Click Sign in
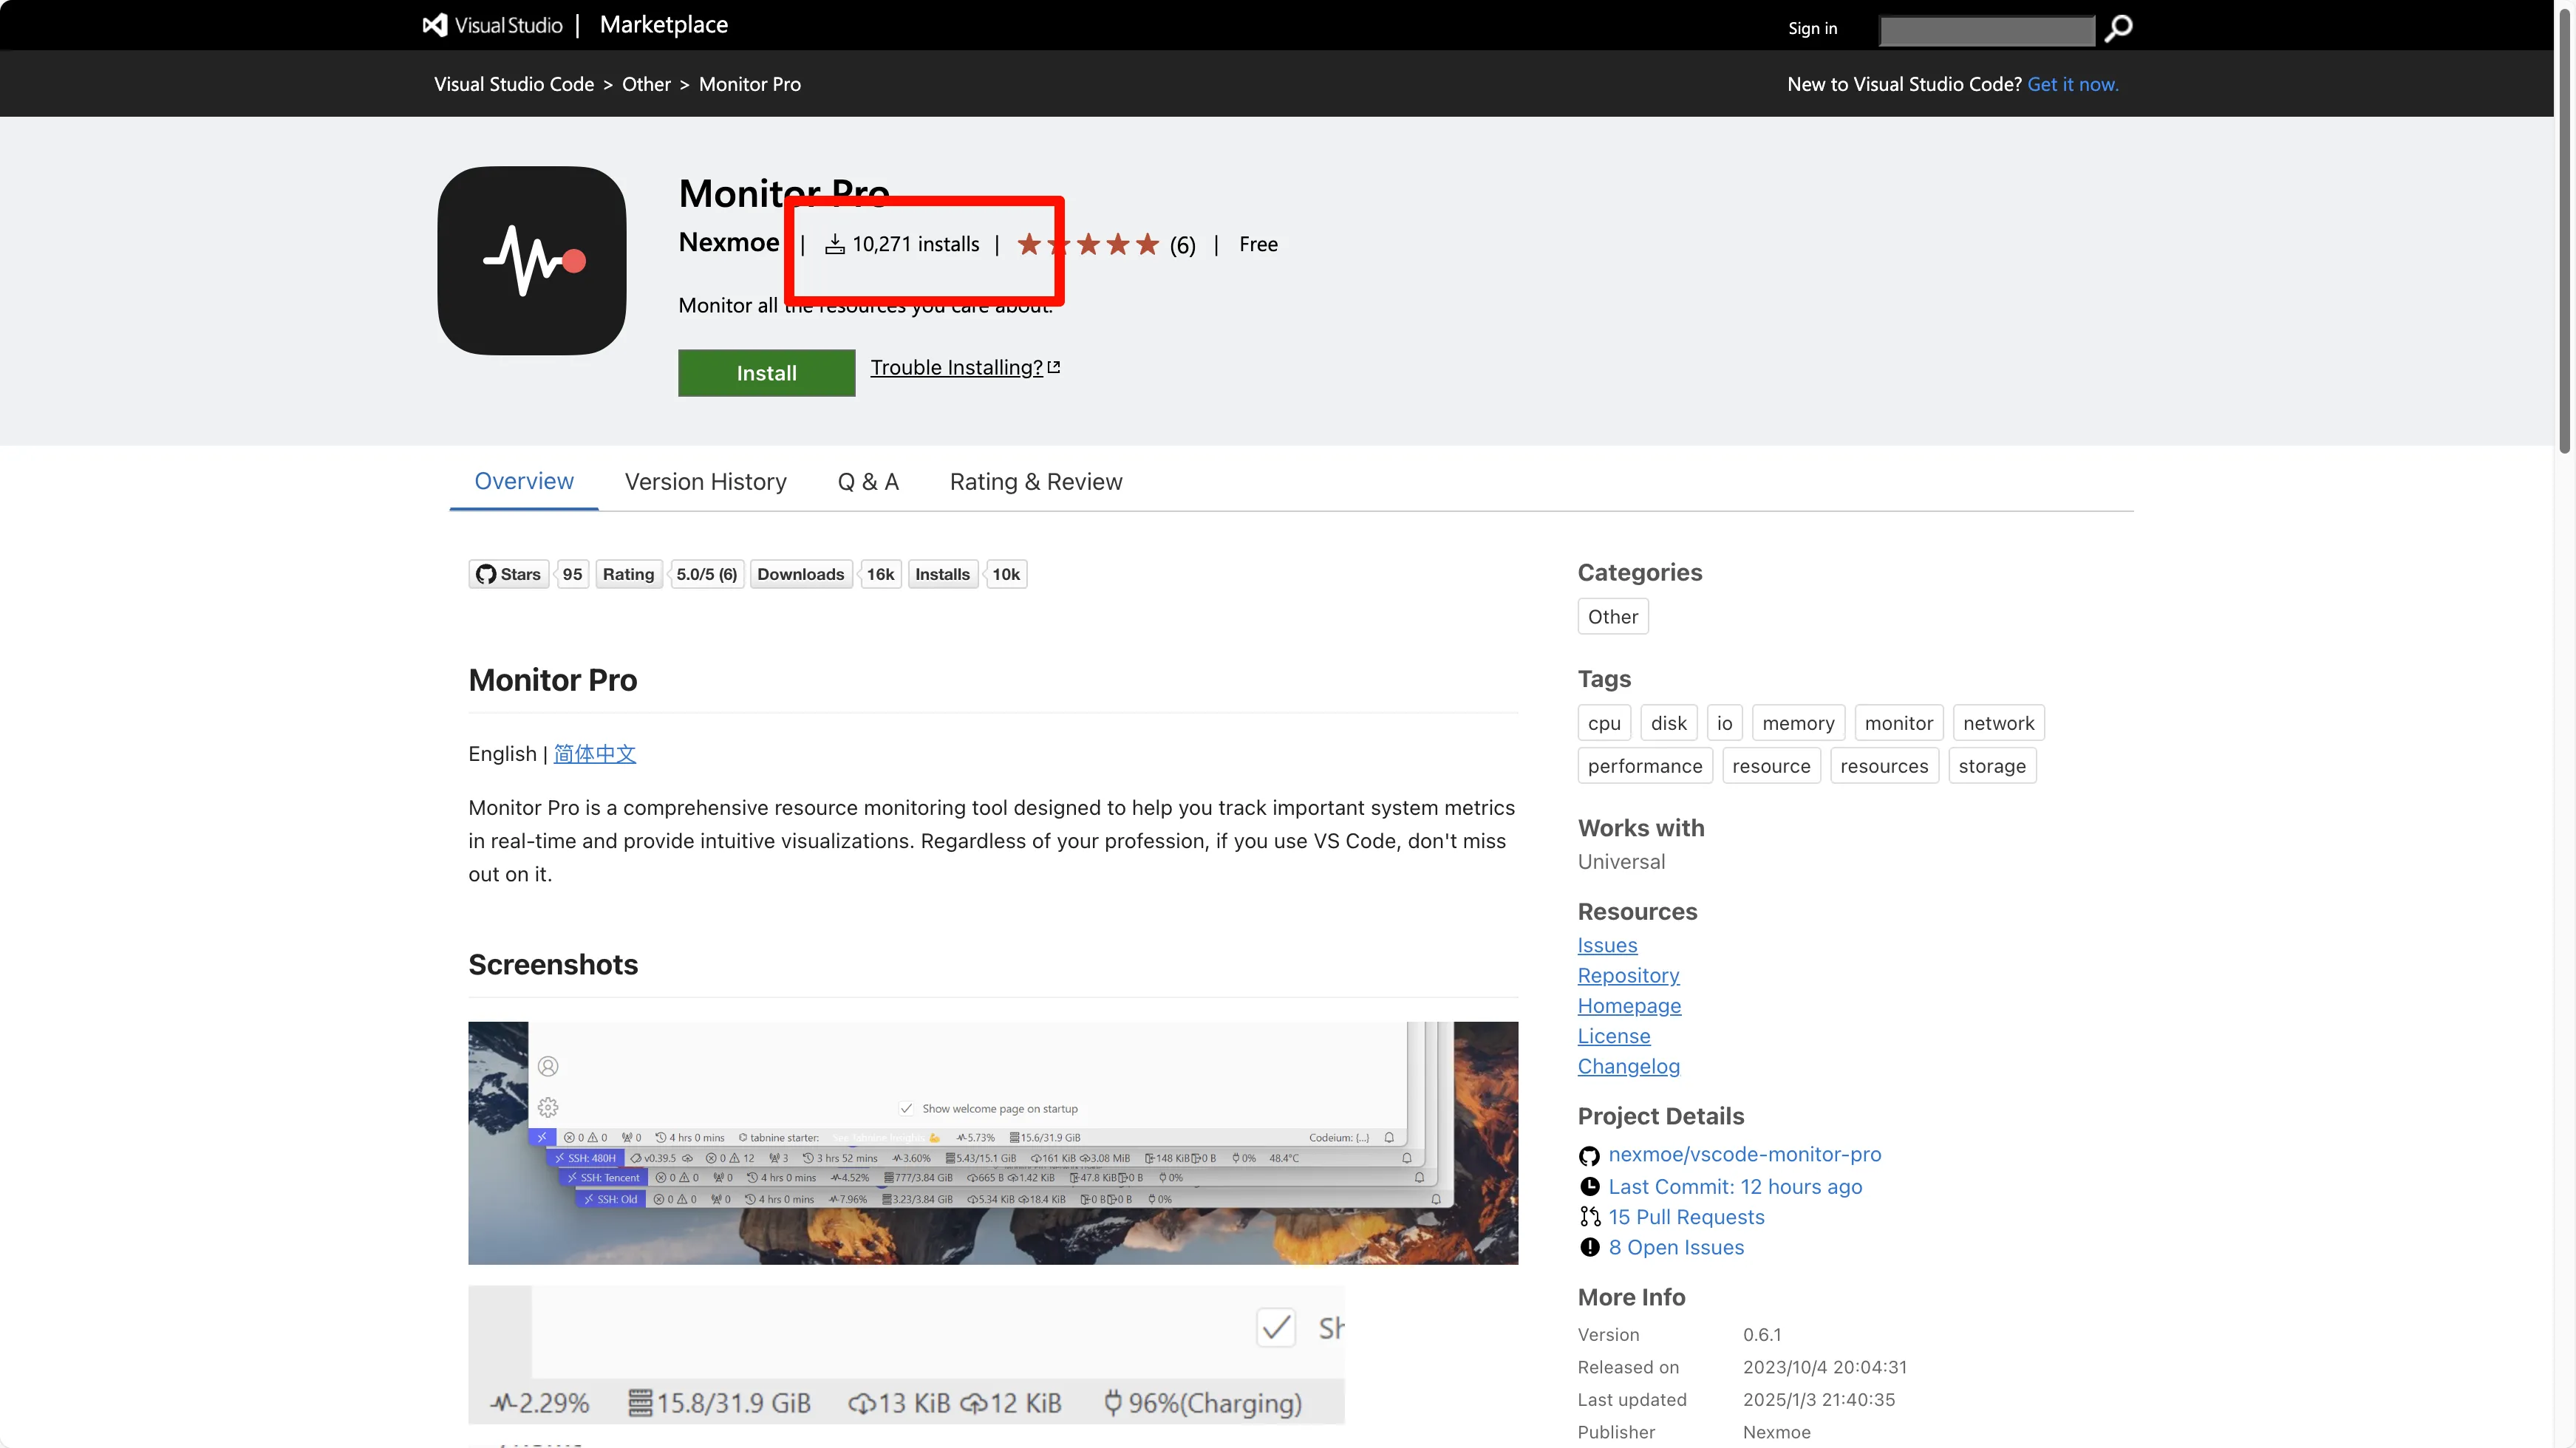Image resolution: width=2576 pixels, height=1448 pixels. coord(1812,28)
